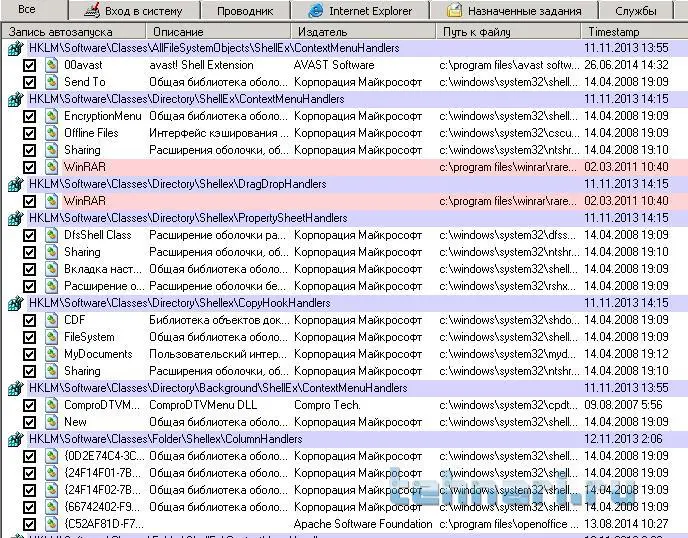Select the Directory\Shellex\CopyHookHandlers key row
This screenshot has width=688, height=538.
click(344, 304)
